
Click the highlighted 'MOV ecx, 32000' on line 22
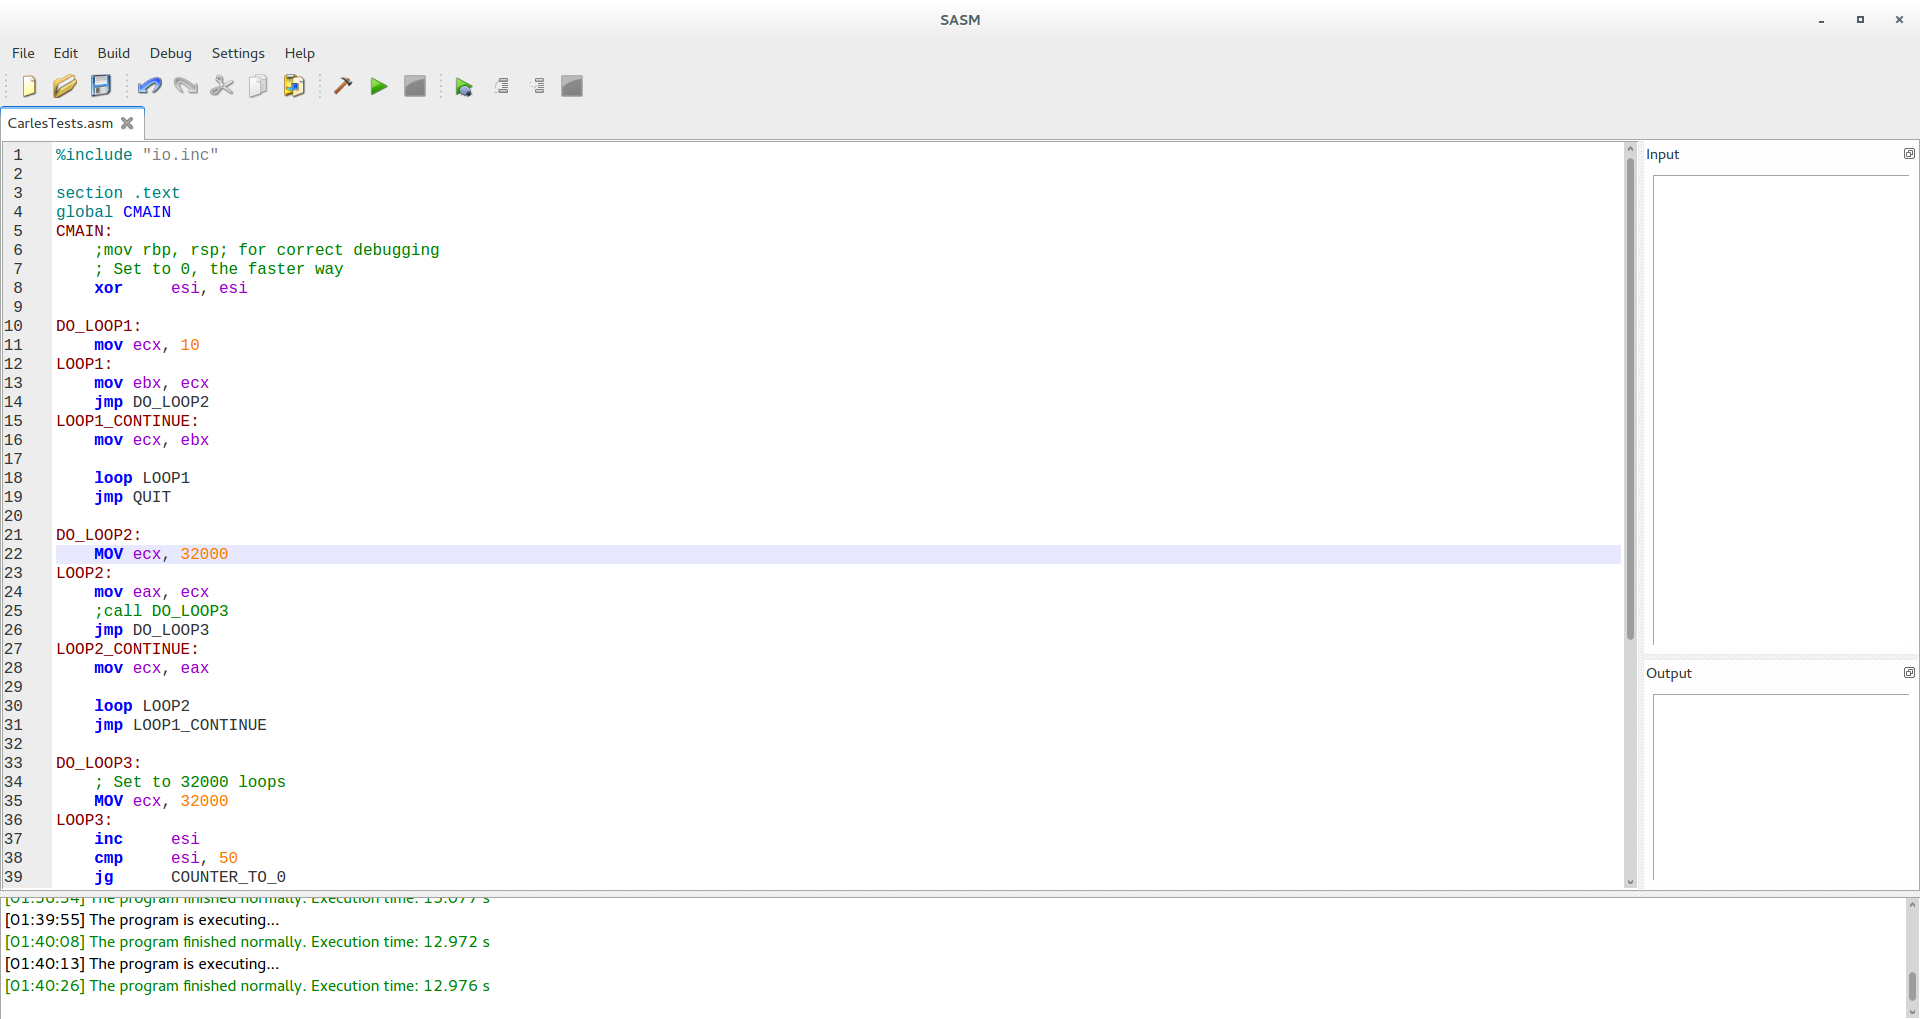tap(161, 554)
